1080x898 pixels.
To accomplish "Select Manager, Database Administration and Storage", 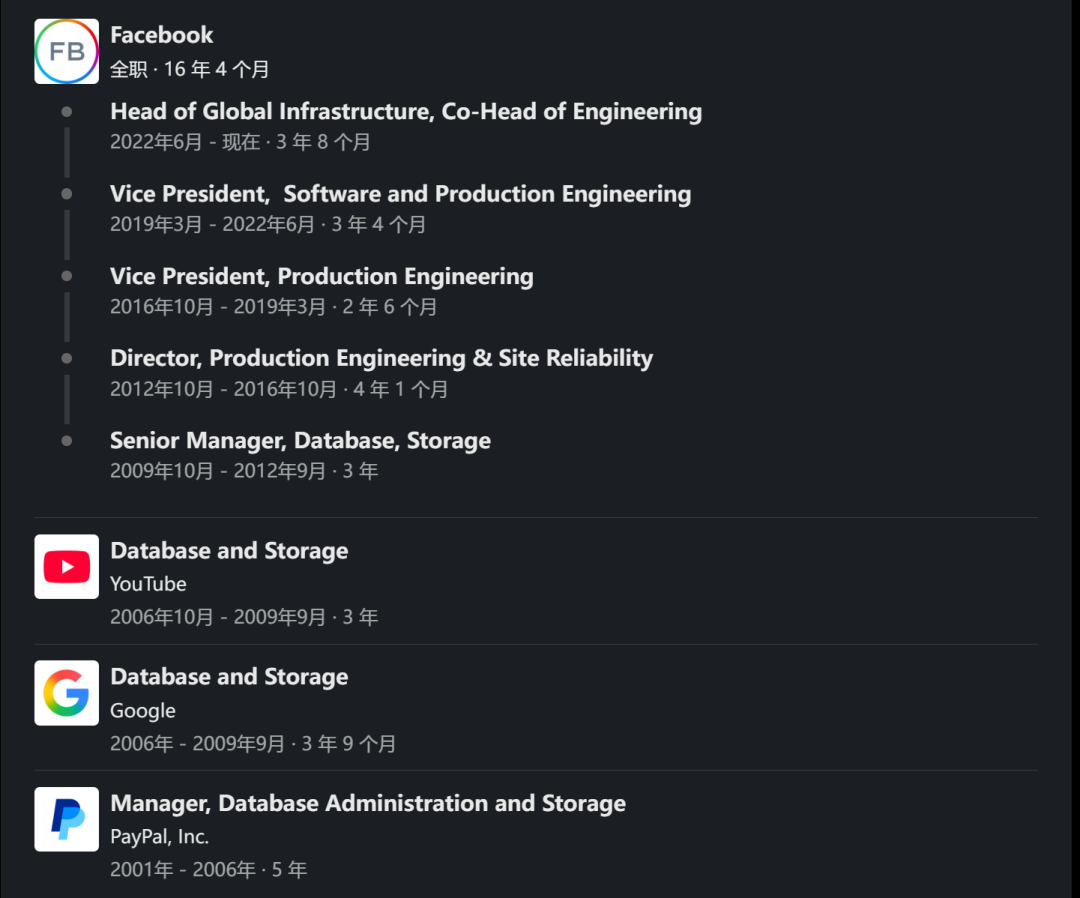I will pos(367,803).
